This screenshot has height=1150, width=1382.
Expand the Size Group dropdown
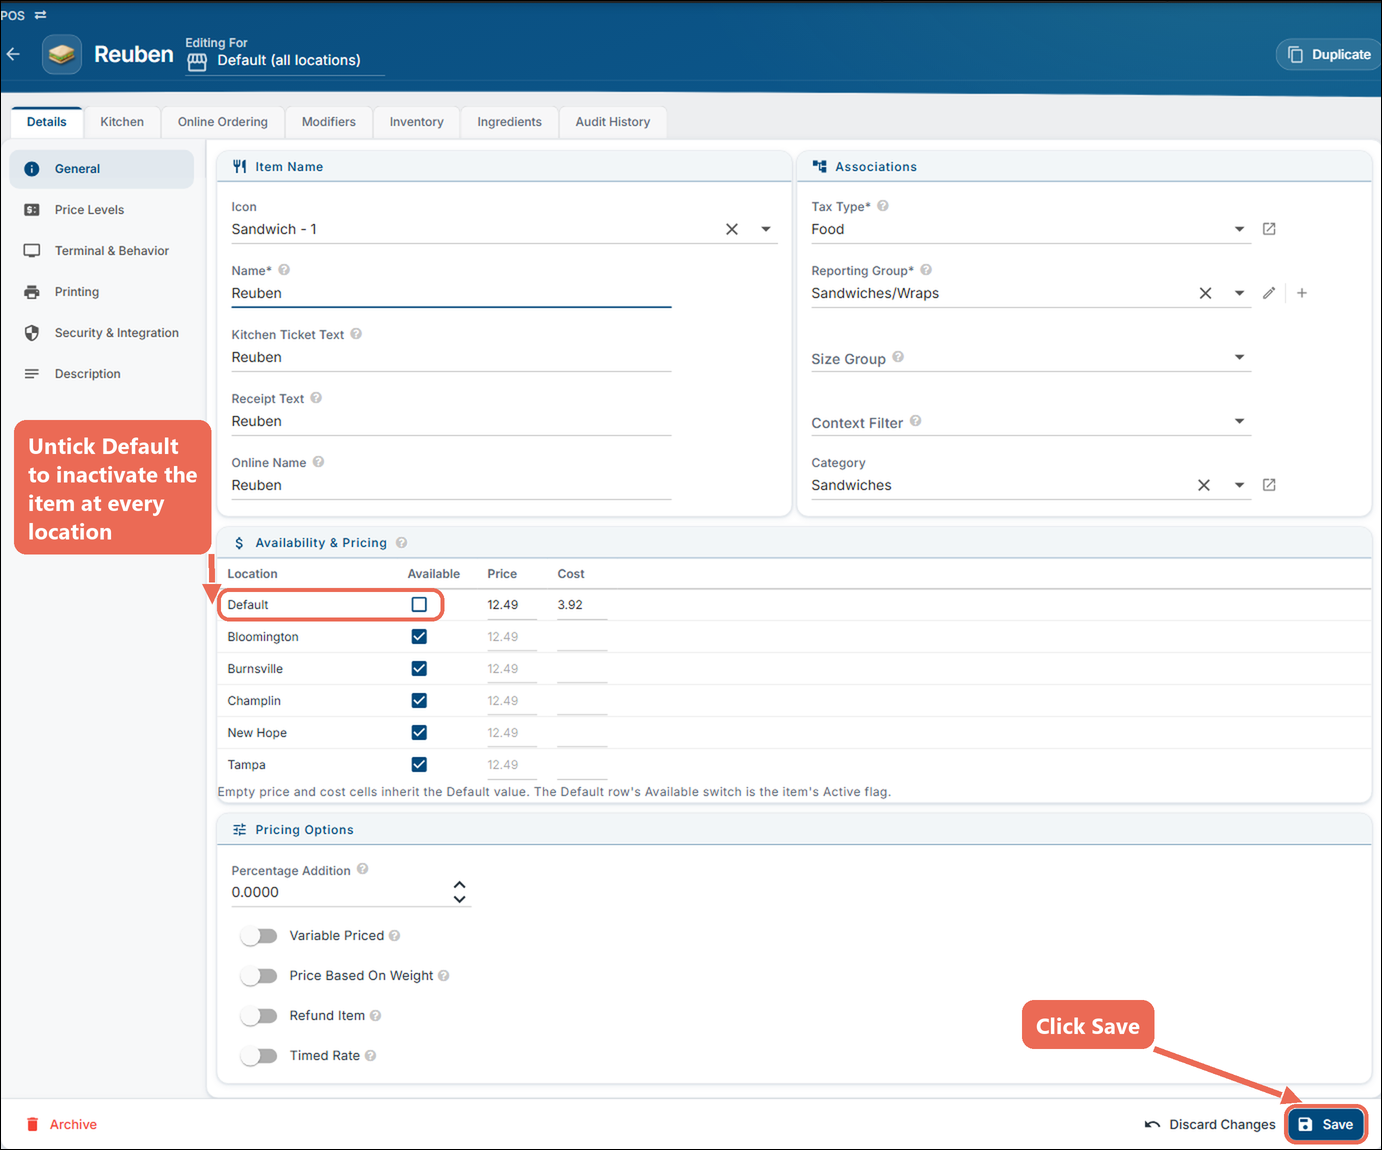click(1239, 357)
